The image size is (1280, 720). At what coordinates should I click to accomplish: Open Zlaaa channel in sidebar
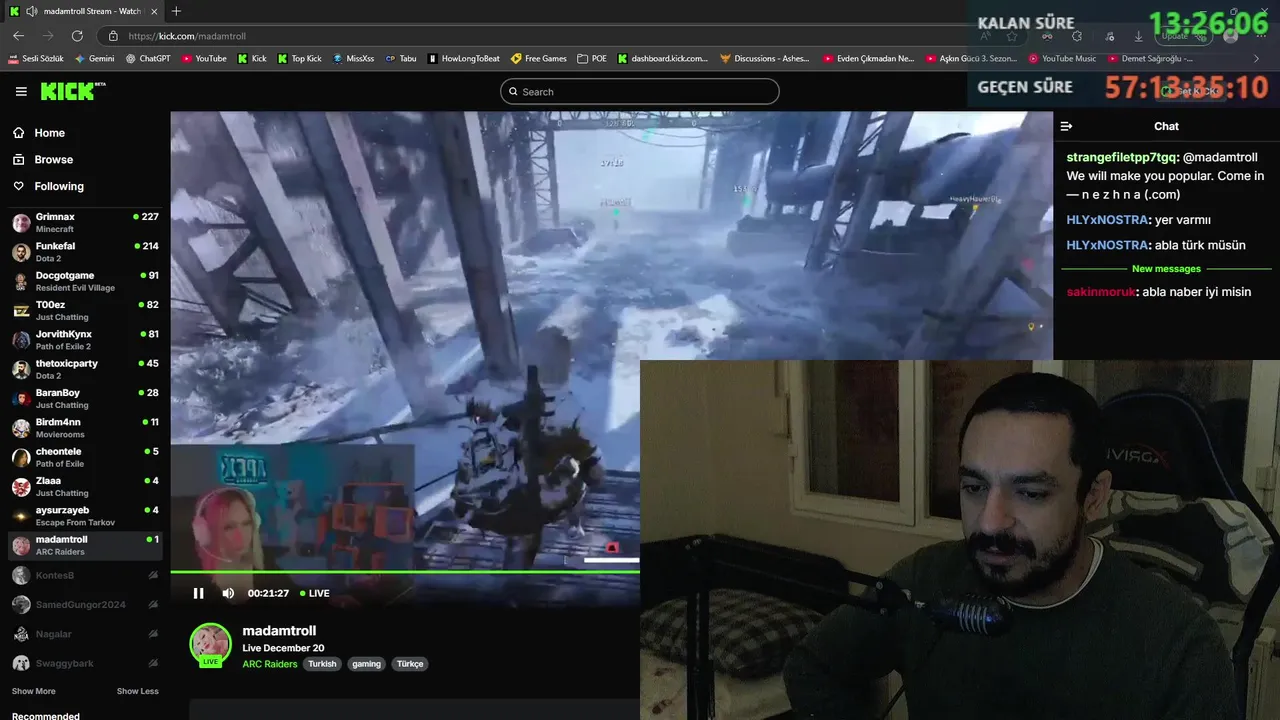click(x=84, y=486)
